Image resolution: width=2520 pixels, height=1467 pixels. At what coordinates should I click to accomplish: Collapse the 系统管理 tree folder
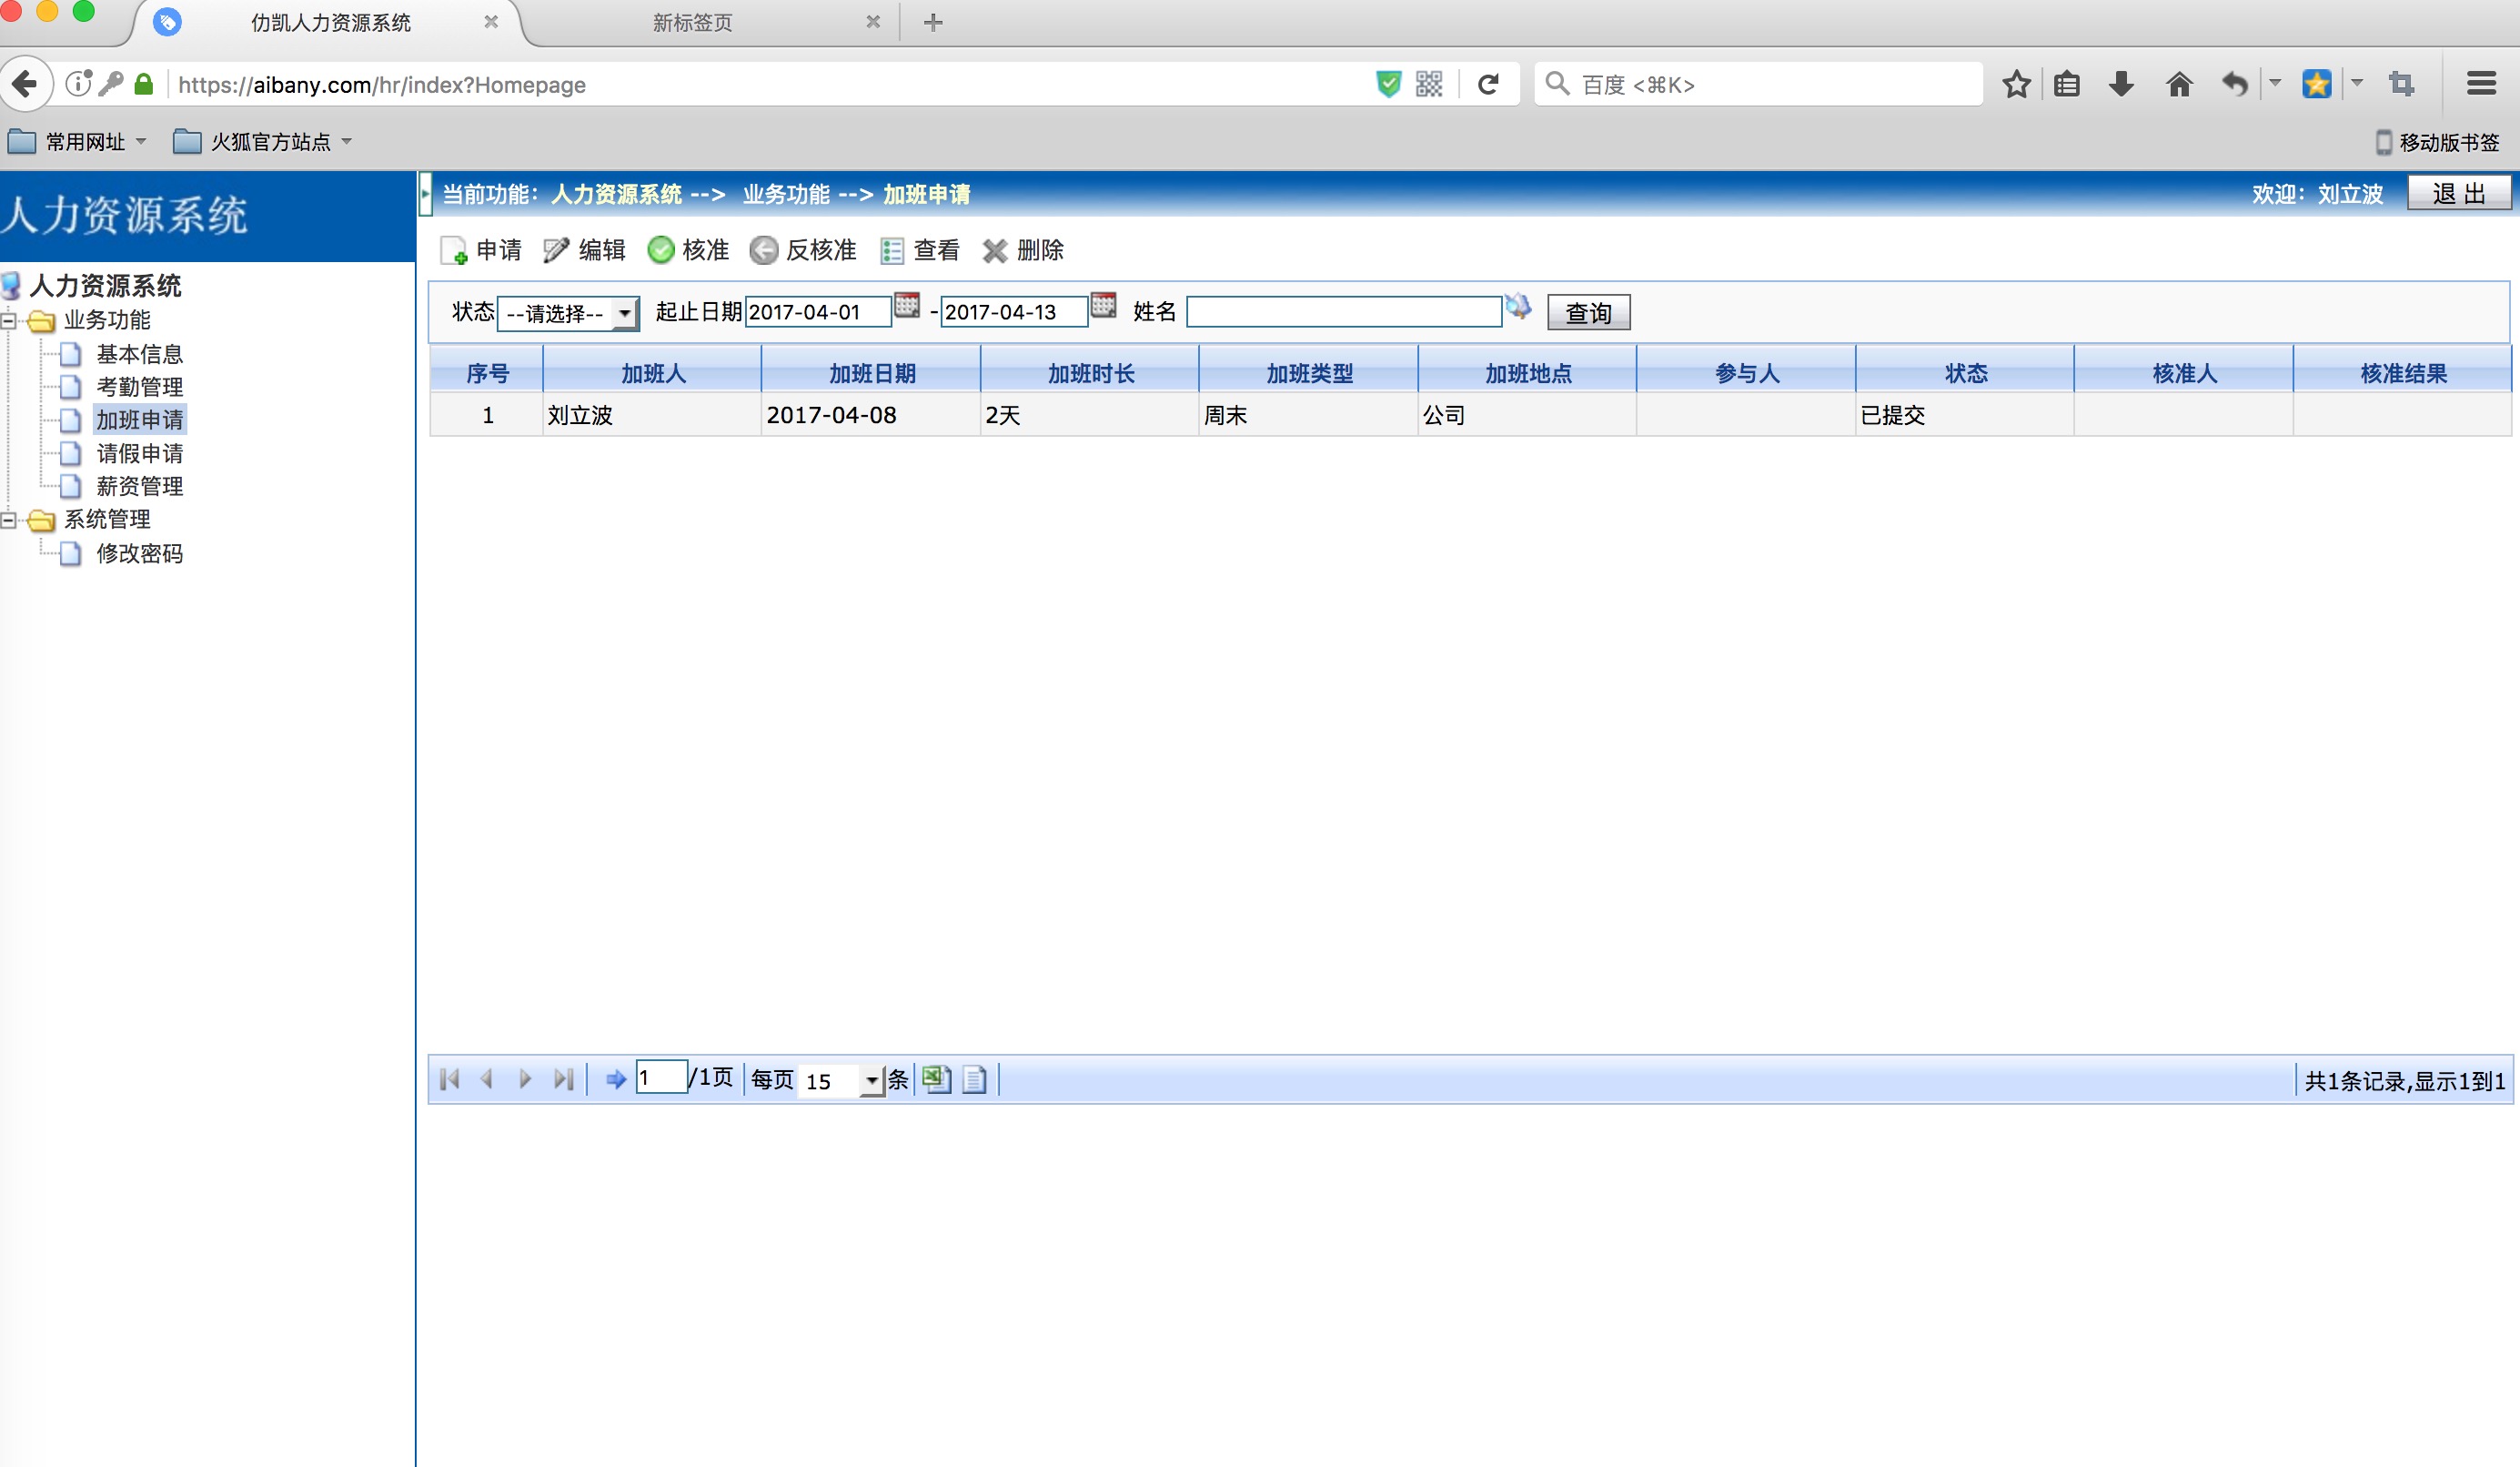(x=9, y=520)
